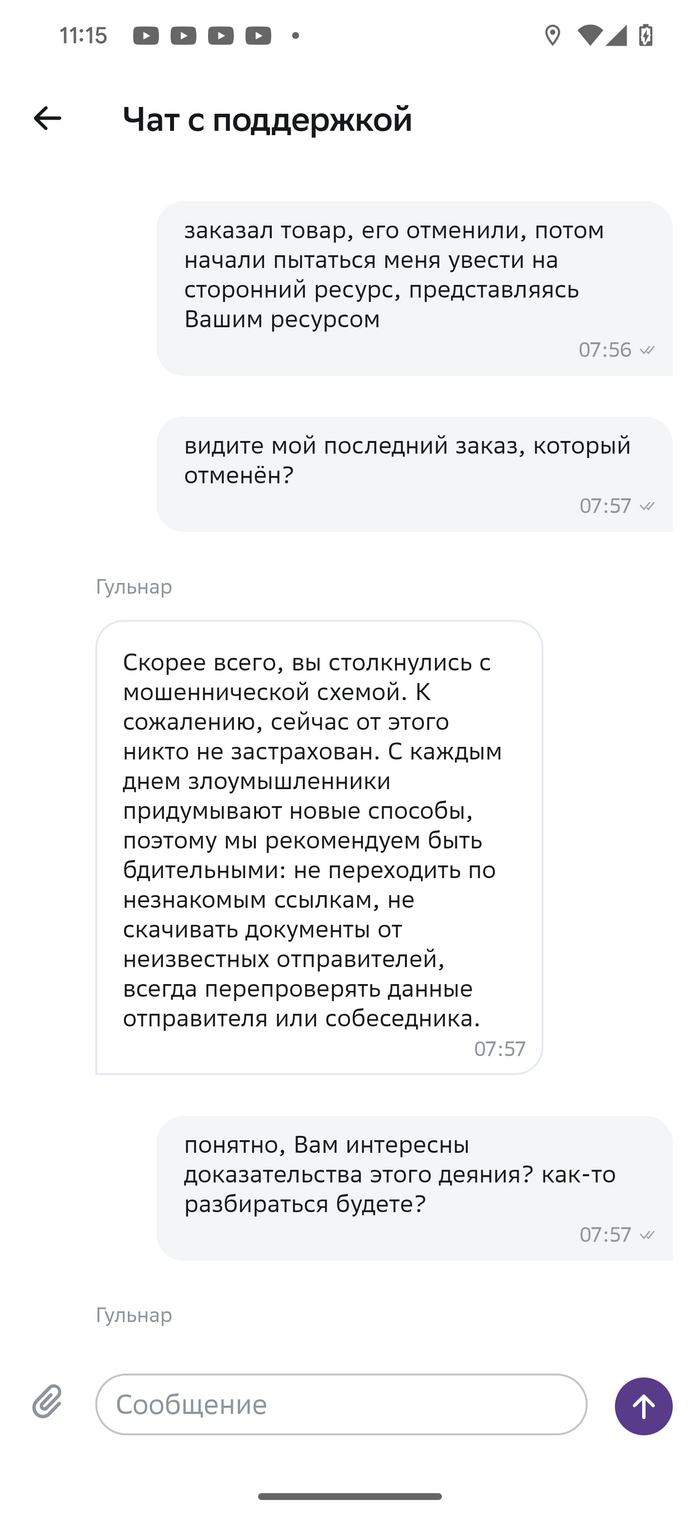
Task: Tap the last YouTube notification icon
Action: click(x=258, y=36)
